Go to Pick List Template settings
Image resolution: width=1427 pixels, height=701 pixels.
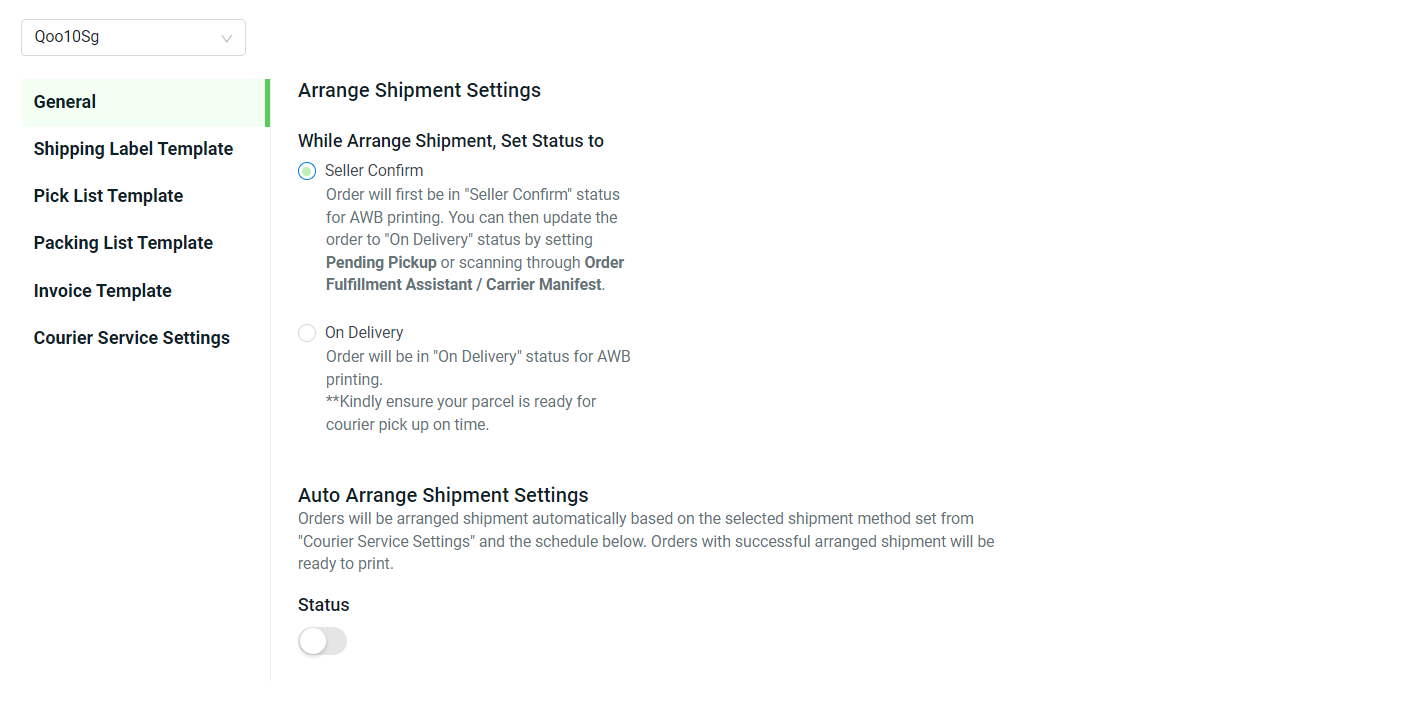[108, 196]
